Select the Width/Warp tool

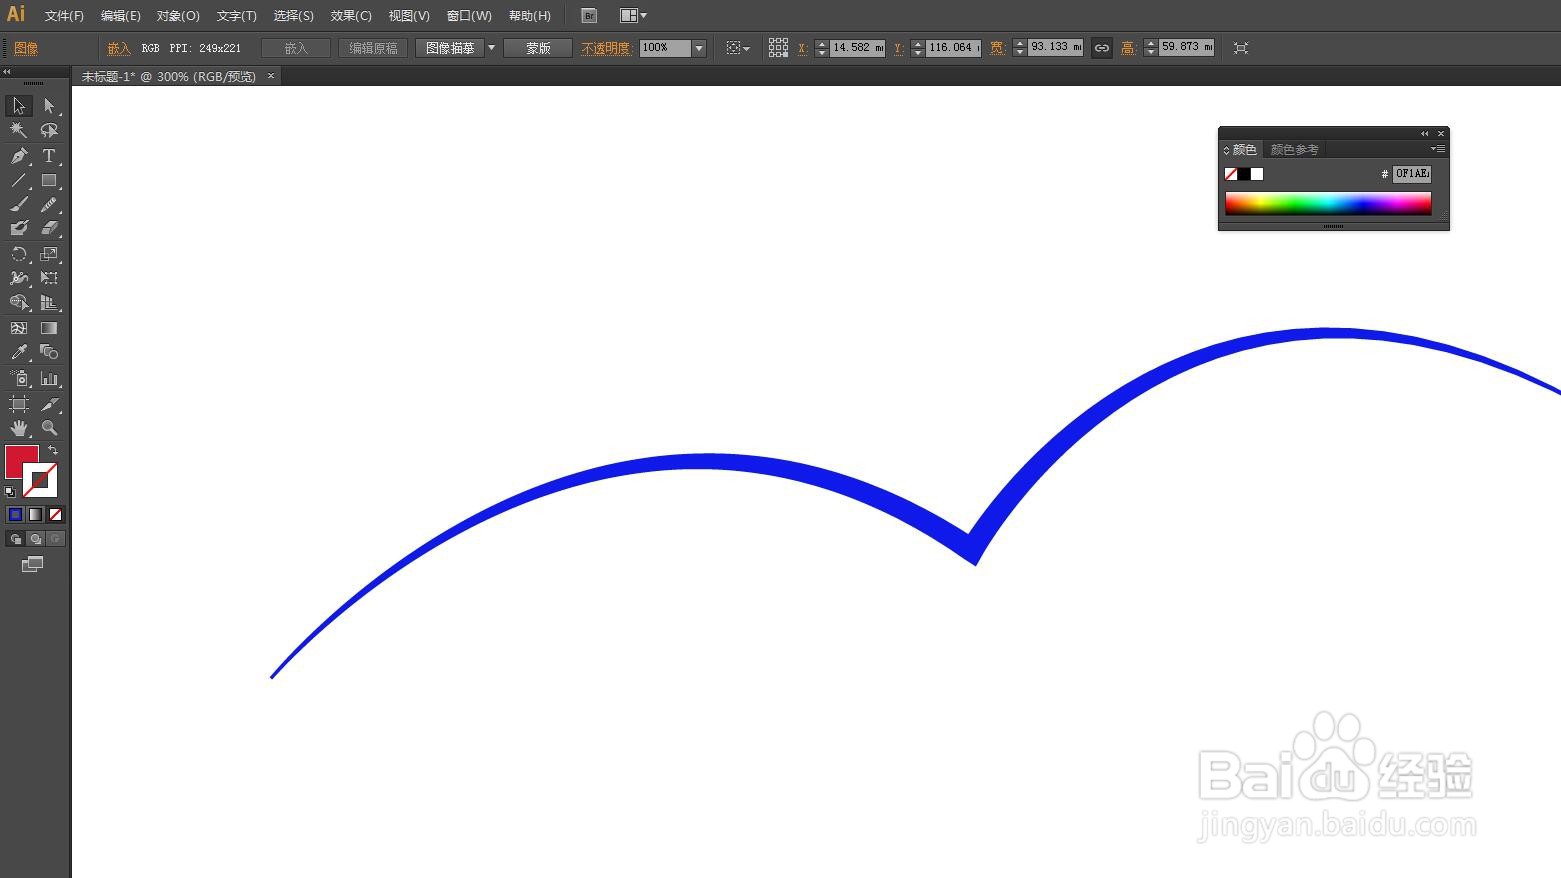[x=18, y=278]
